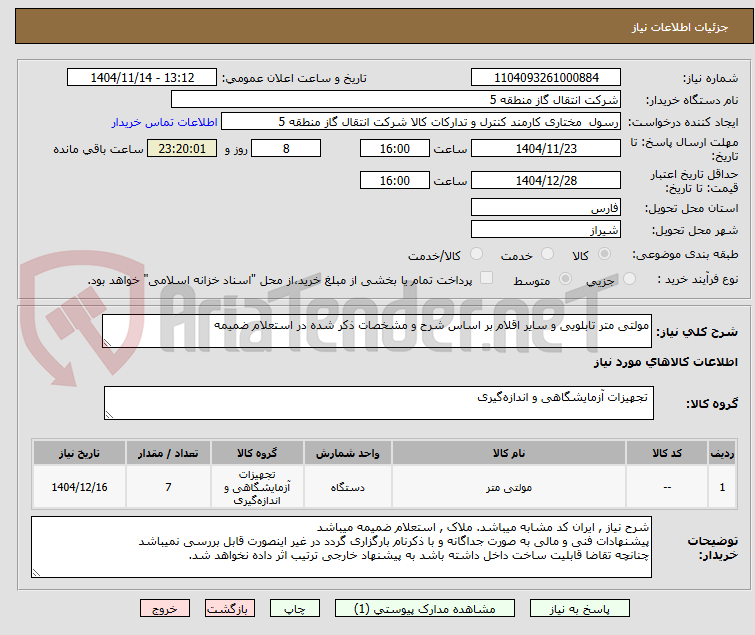Click the پاسخ به نیاز button

coord(580,609)
